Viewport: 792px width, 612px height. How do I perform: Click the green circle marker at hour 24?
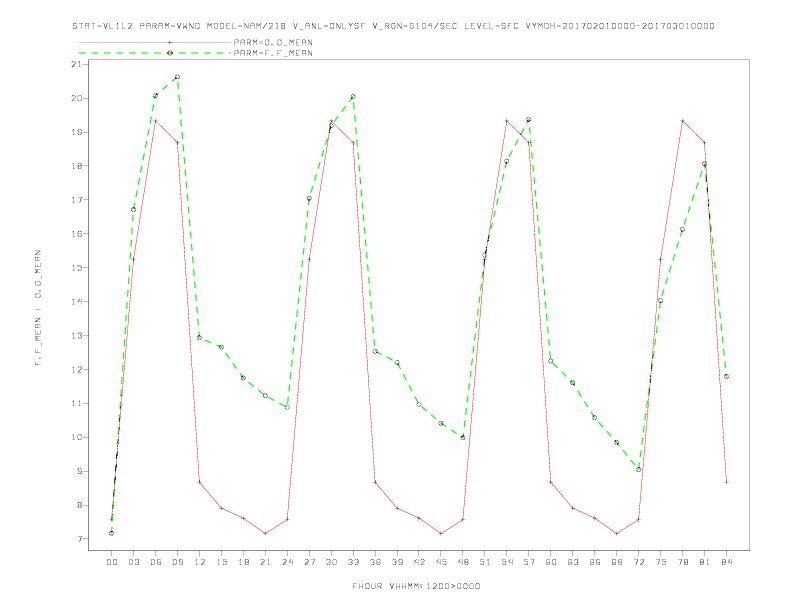coord(287,407)
